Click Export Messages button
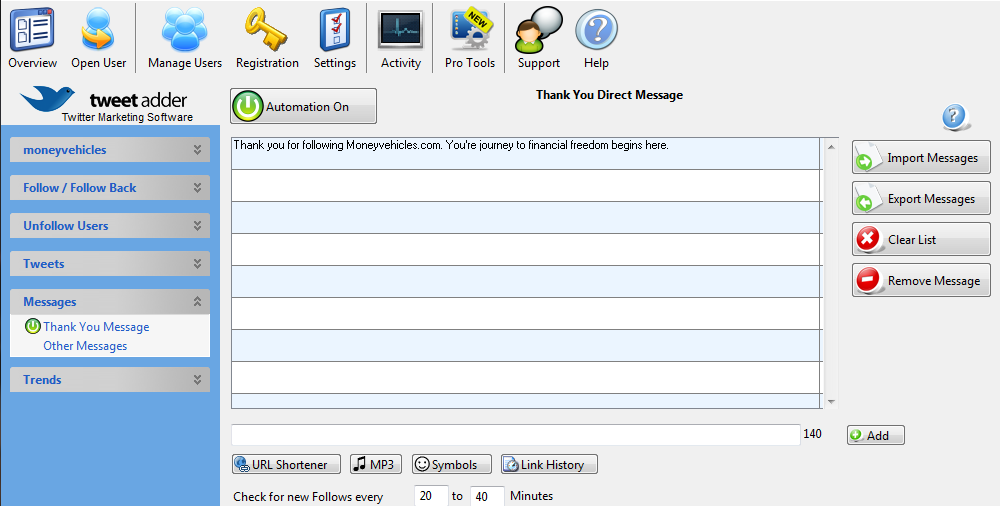 pos(921,198)
